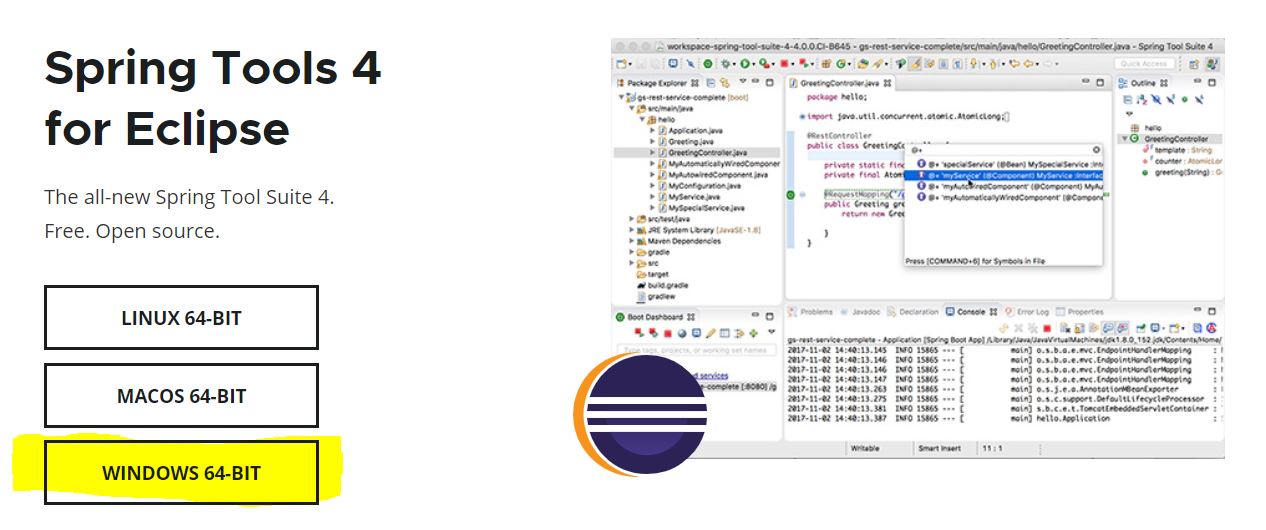Screen dimensions: 1266x530
Task: Click the Boot Dashboard tag filter field
Action: click(696, 350)
